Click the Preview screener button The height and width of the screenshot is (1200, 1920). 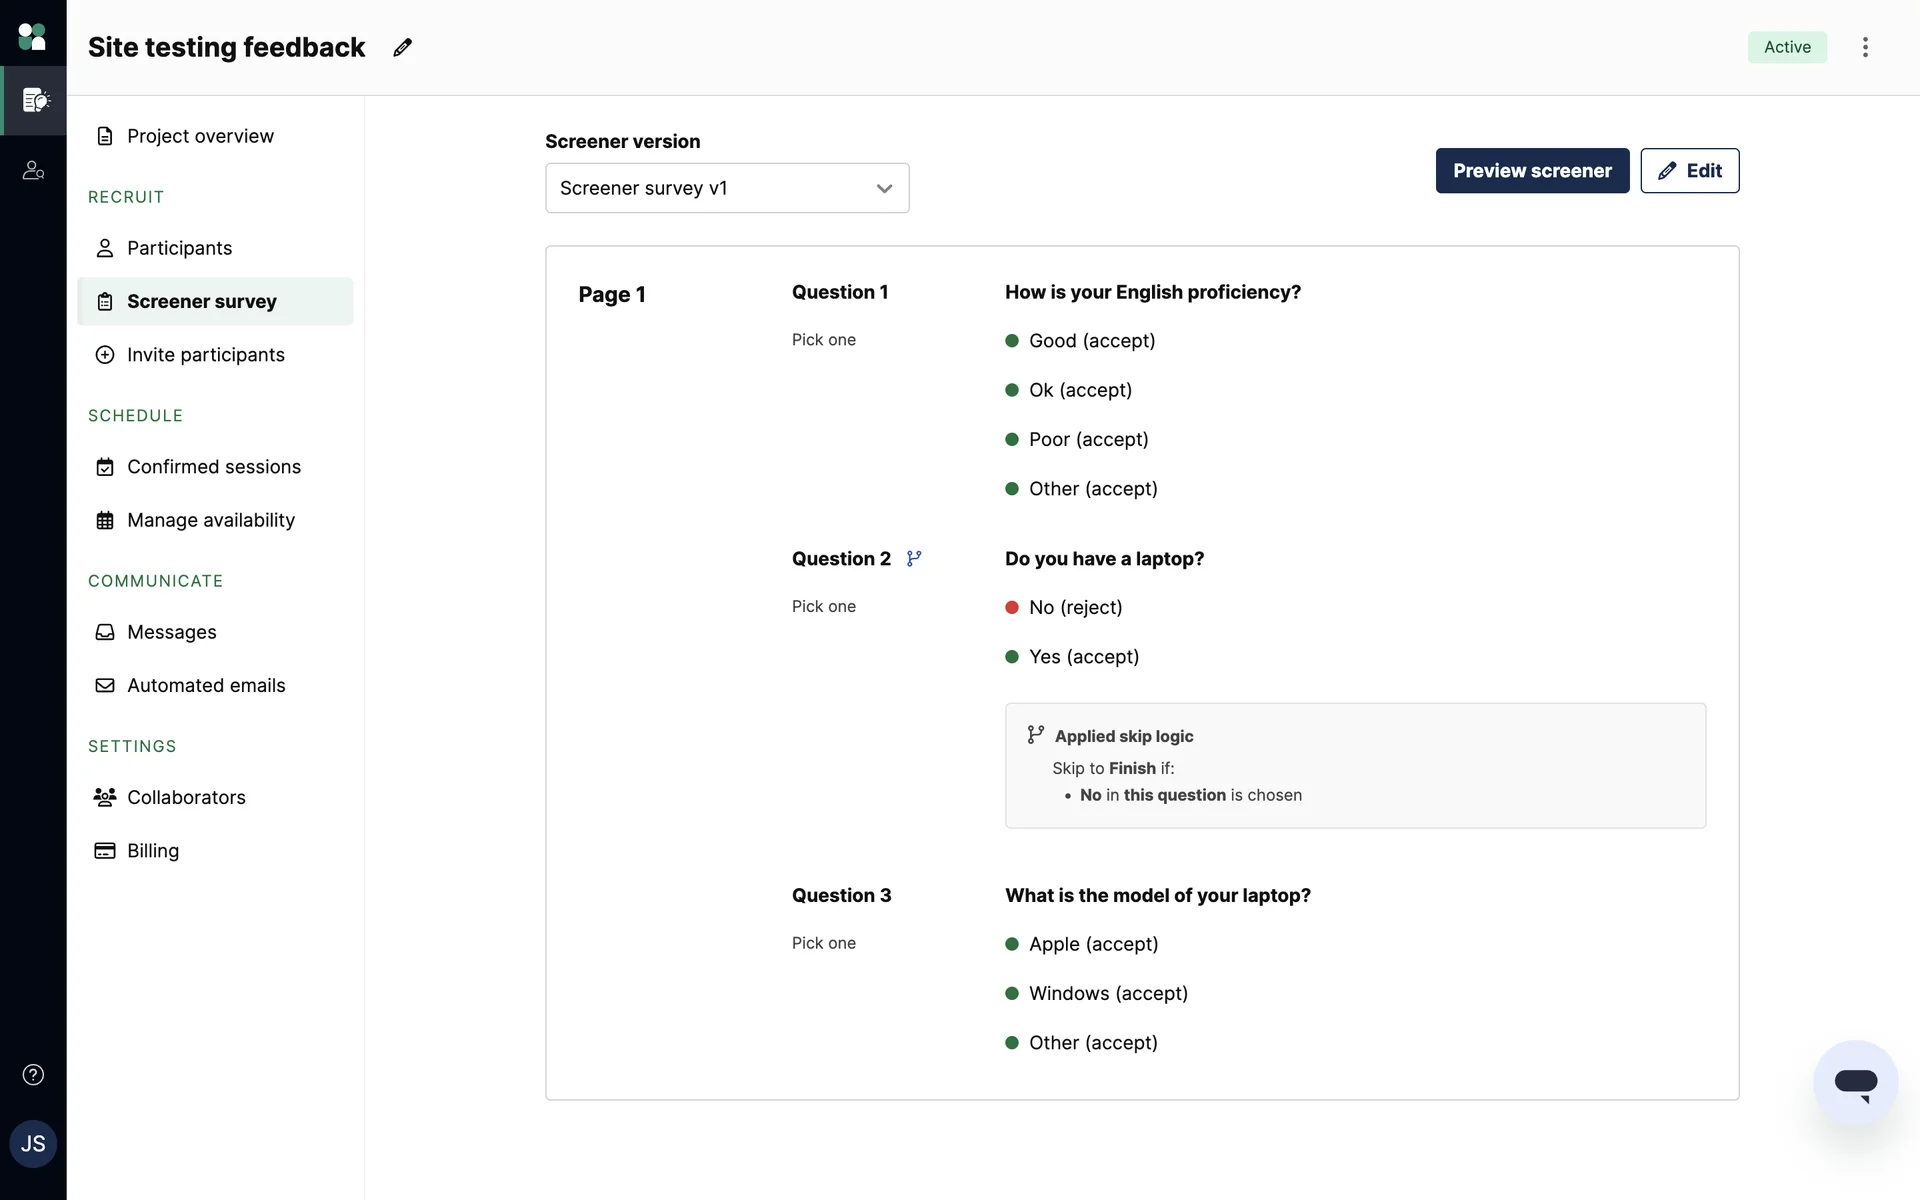click(1532, 171)
